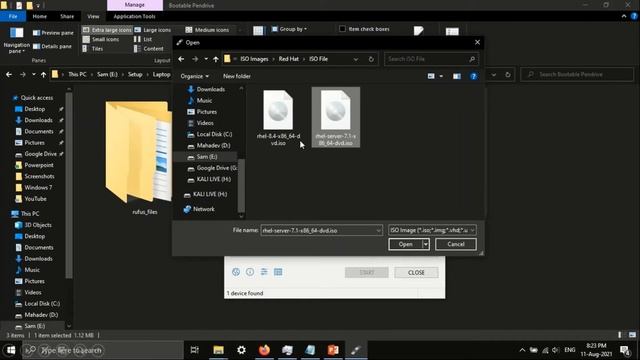Open Application Tools tab
Screen dimensions: 640x360
coord(134,16)
